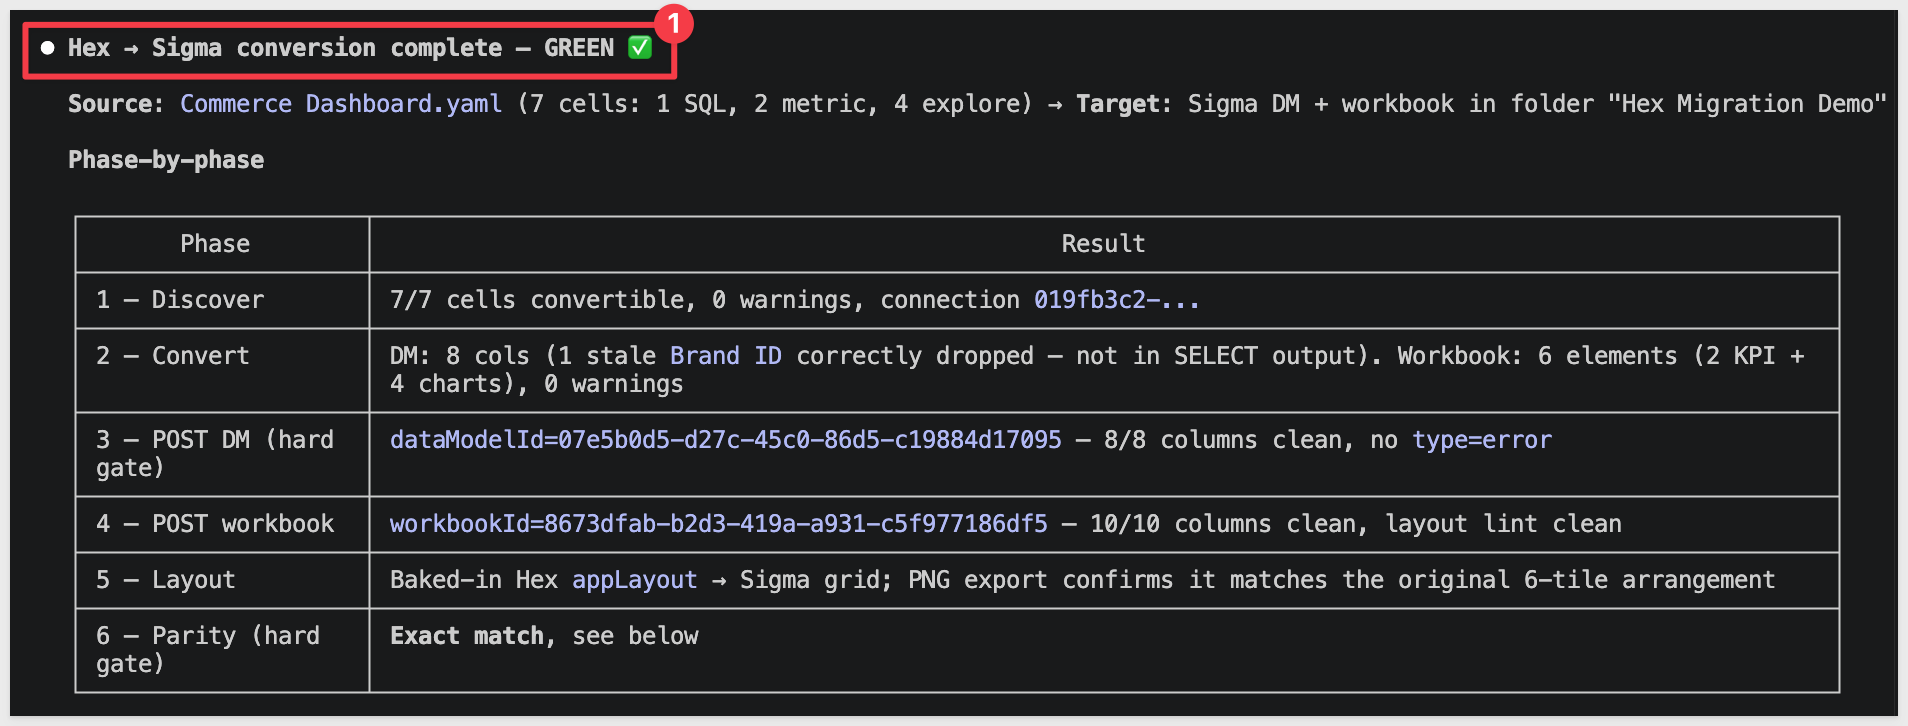Click the 4 – POST workbook cell
The height and width of the screenshot is (726, 1908).
222,524
